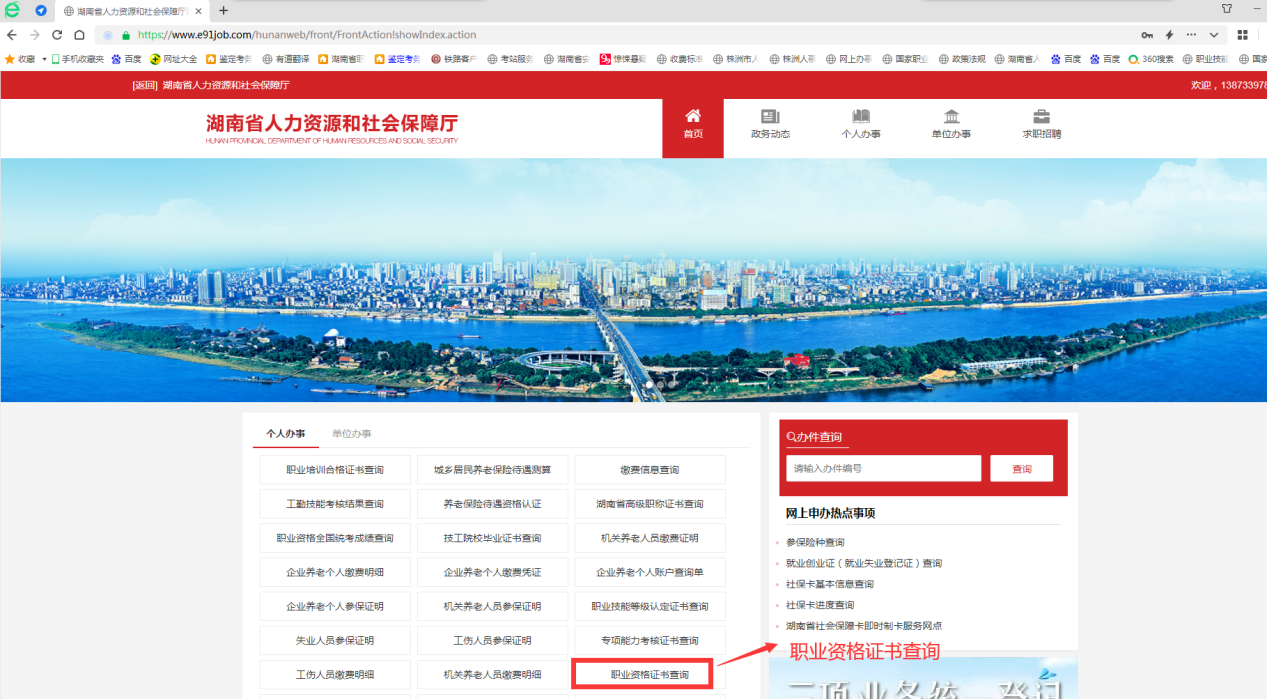This screenshot has width=1267, height=699.
Task: Open the 求职招聘 briefcase icon
Action: coord(1041,117)
